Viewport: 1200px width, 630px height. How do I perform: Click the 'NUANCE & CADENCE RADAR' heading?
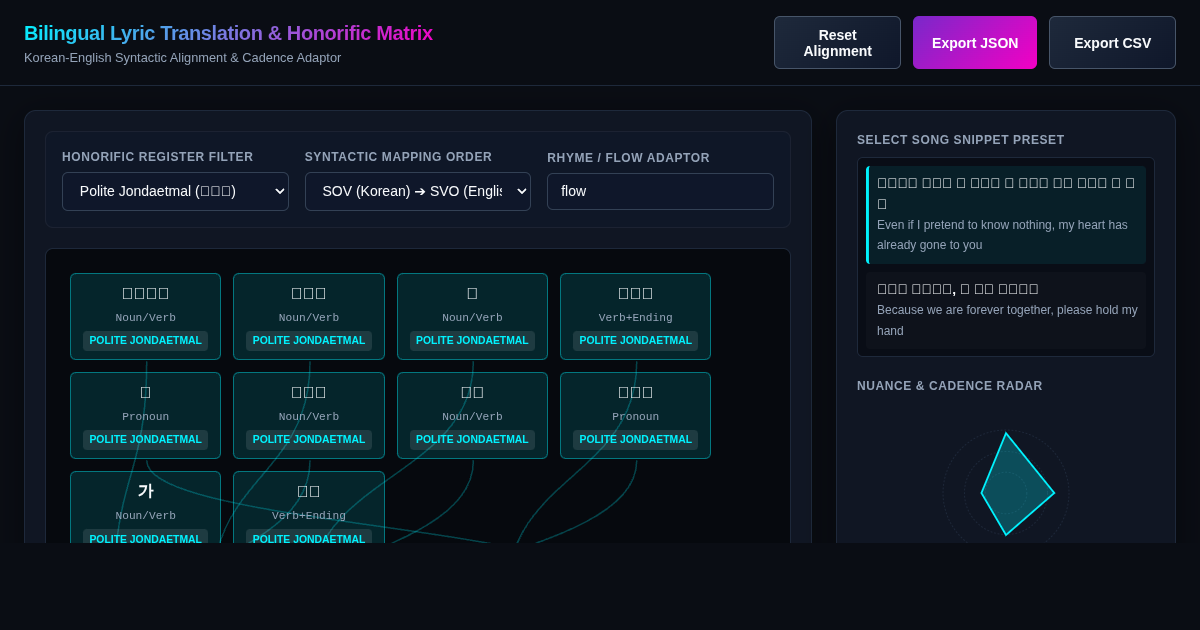(950, 386)
